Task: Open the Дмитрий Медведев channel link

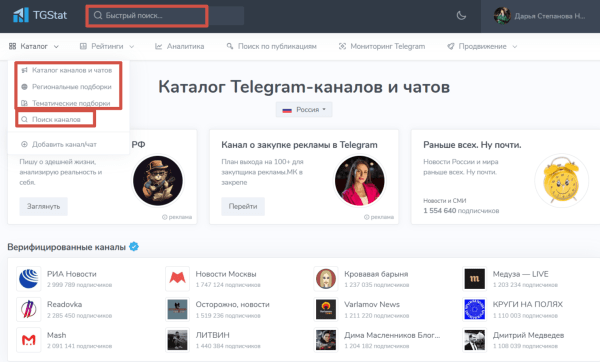Action: click(528, 335)
